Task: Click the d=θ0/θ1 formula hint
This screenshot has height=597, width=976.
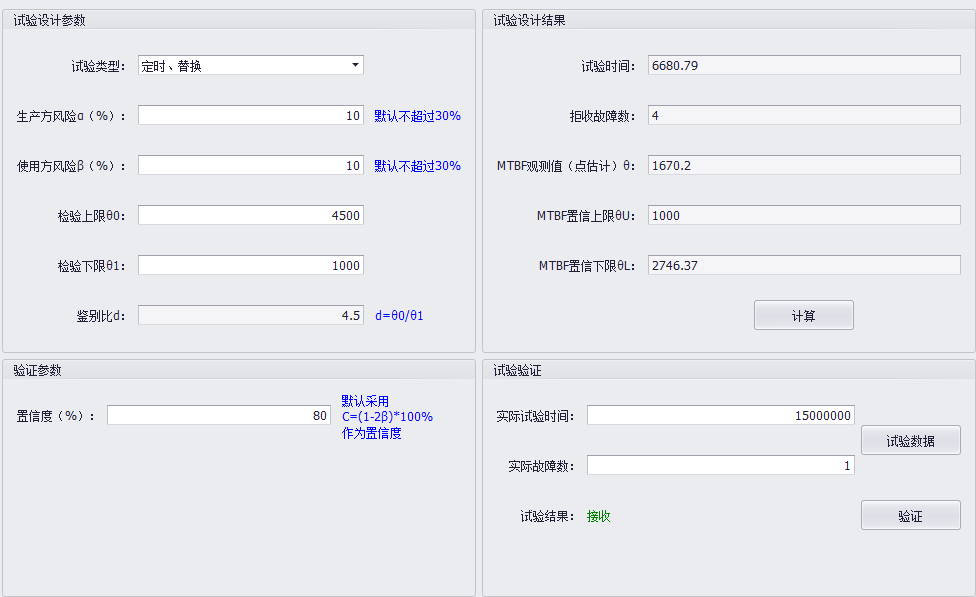Action: 400,314
